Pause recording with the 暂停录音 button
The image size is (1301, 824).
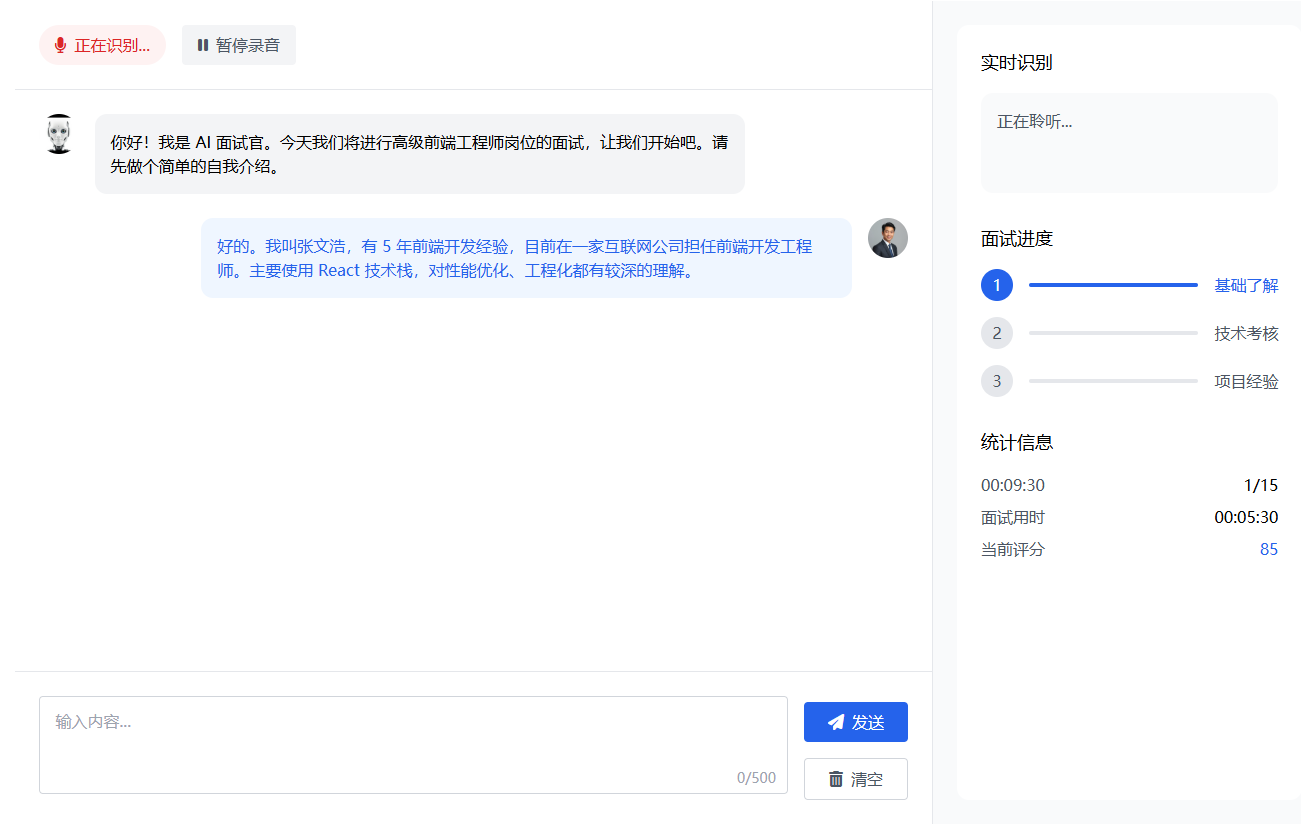pyautogui.click(x=238, y=45)
